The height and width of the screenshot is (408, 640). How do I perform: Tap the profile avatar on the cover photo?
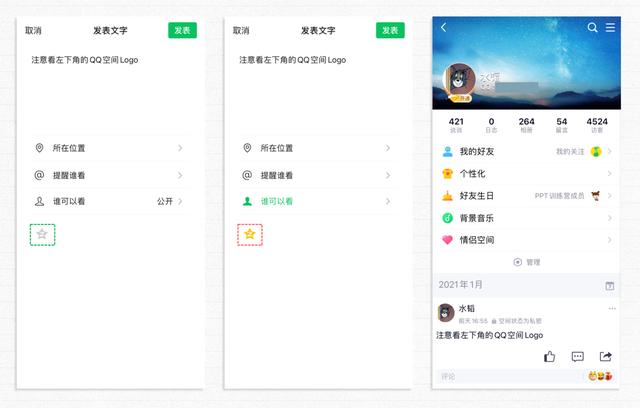pos(459,80)
